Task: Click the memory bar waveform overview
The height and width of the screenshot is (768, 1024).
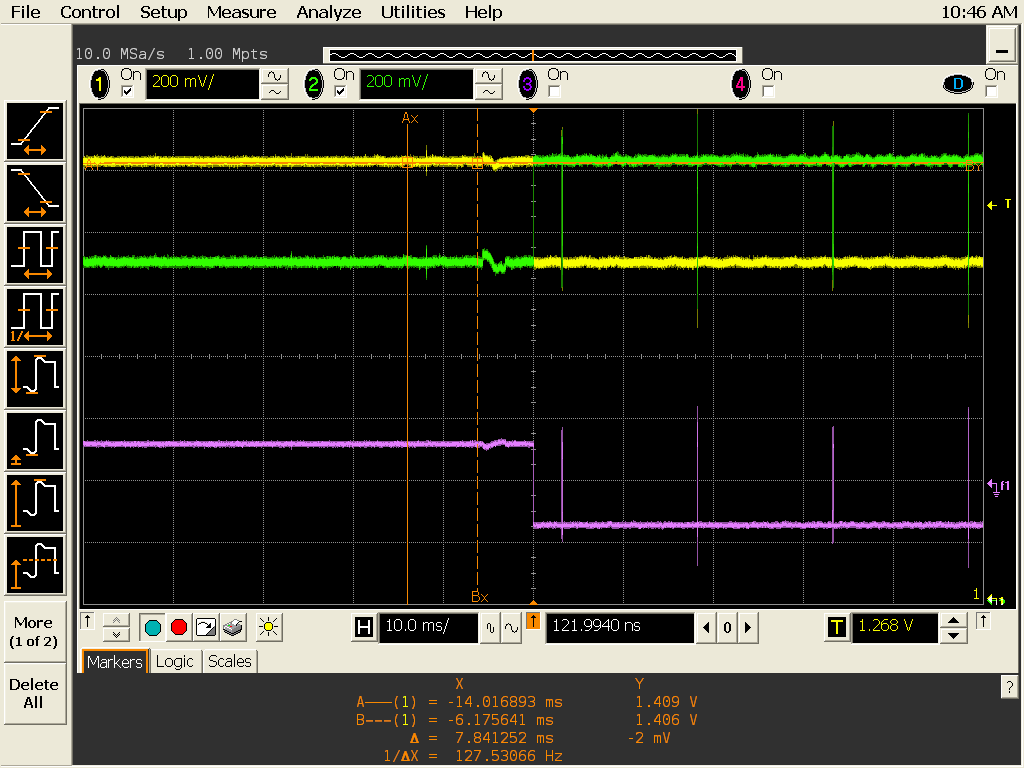Action: tap(533, 55)
